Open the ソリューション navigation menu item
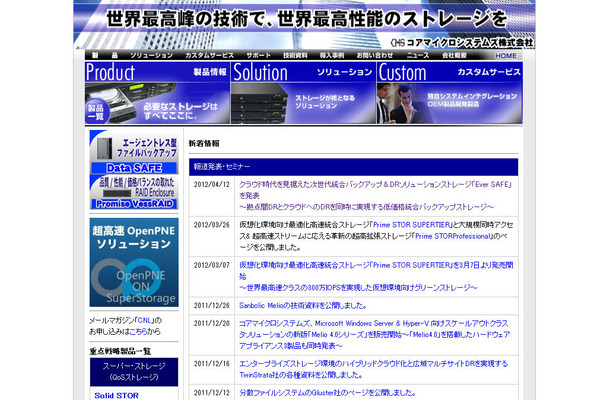 (x=151, y=56)
